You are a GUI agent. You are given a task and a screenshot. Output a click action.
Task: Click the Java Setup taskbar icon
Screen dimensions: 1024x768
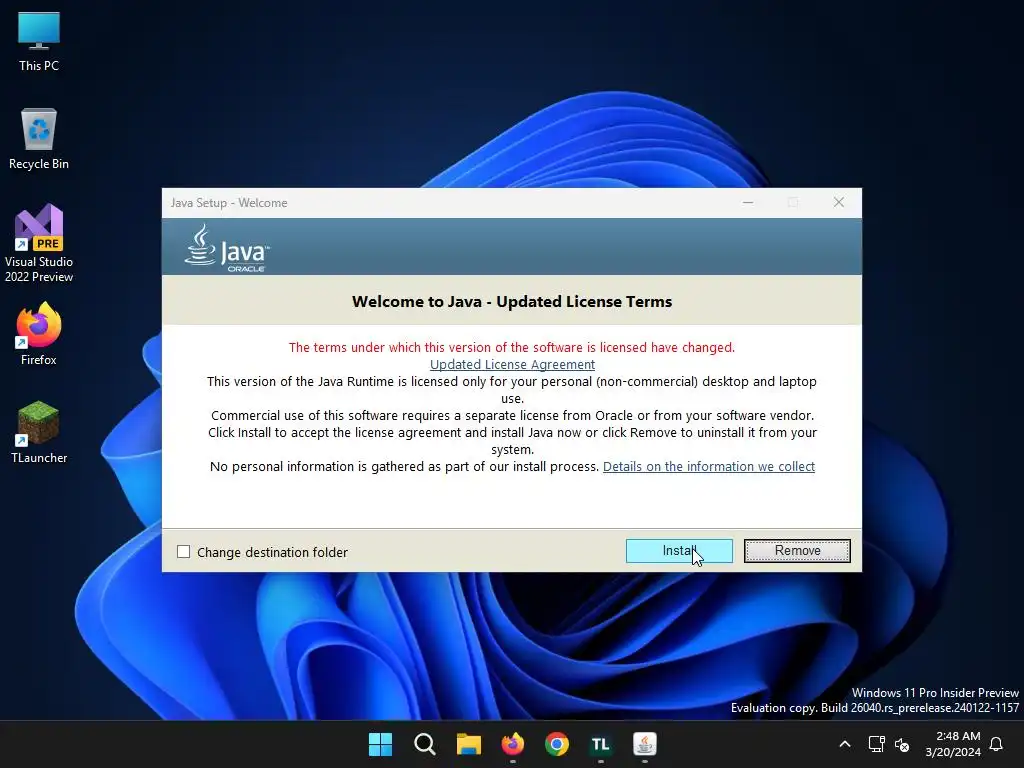pyautogui.click(x=645, y=744)
